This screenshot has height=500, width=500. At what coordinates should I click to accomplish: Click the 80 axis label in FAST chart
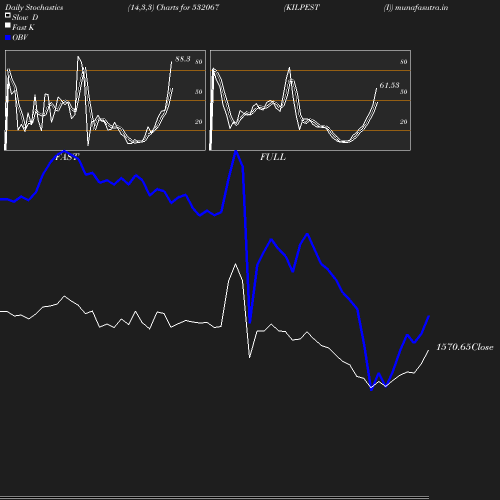click(199, 62)
